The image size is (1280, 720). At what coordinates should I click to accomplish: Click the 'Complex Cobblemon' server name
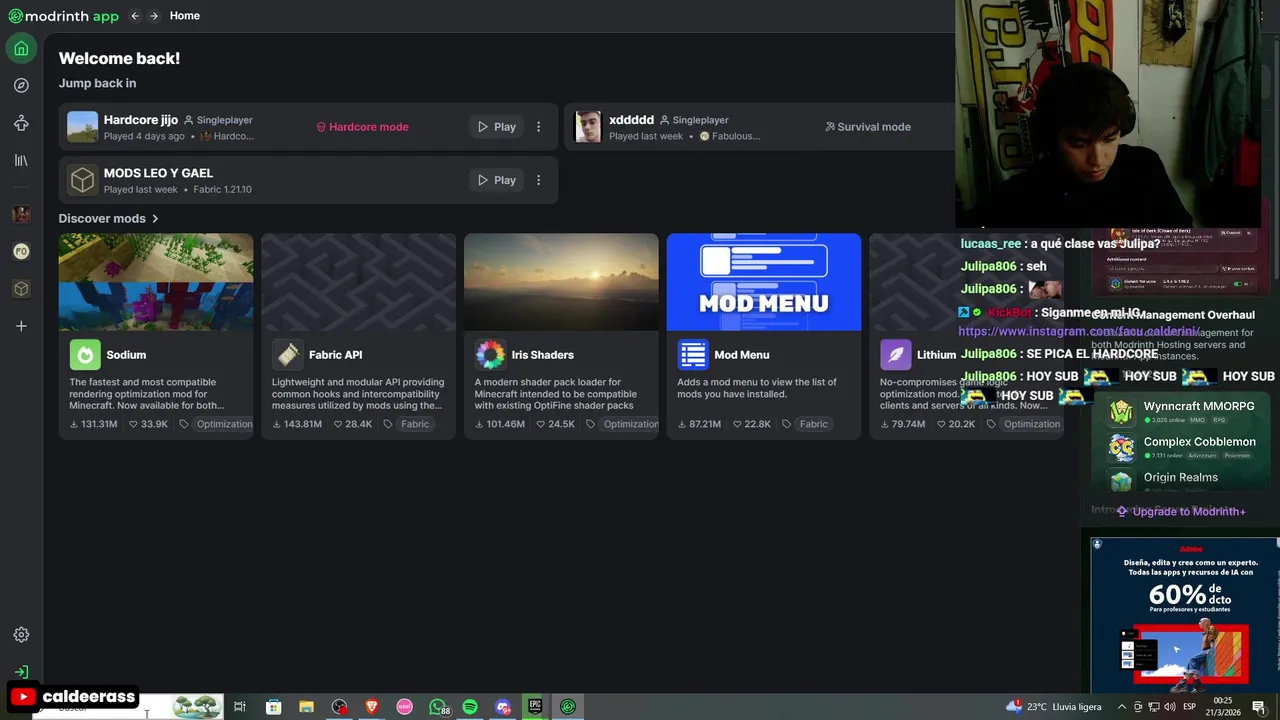pyautogui.click(x=1200, y=442)
